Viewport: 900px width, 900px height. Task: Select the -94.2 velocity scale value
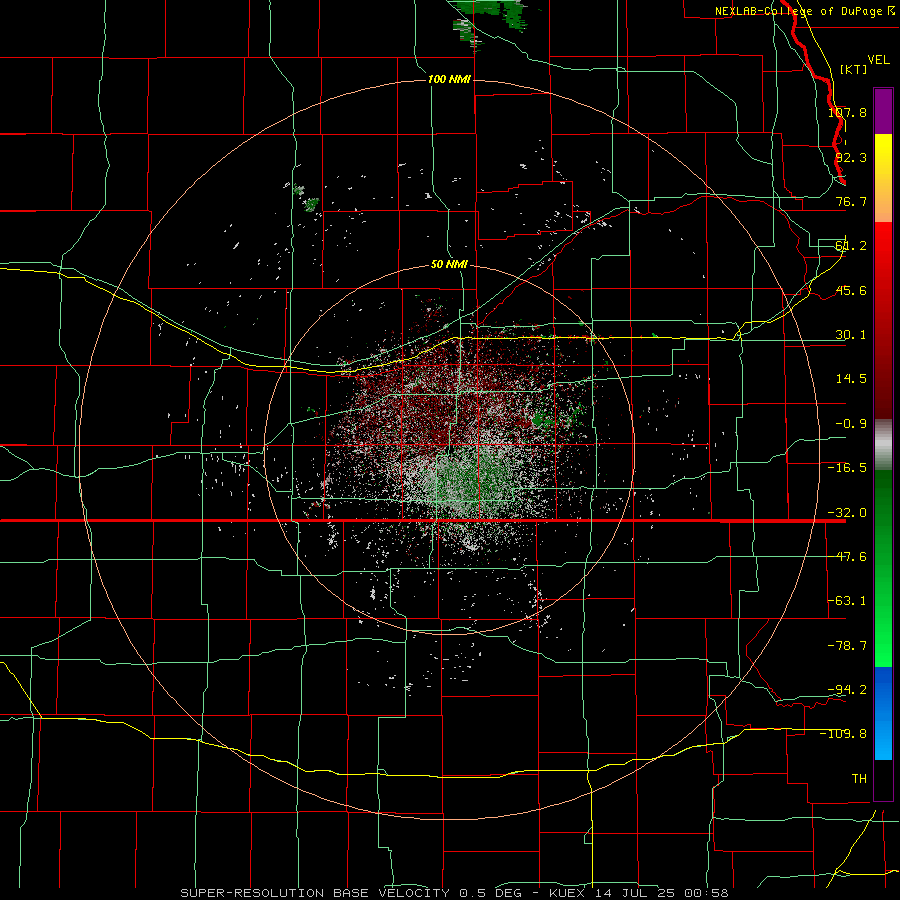(847, 690)
